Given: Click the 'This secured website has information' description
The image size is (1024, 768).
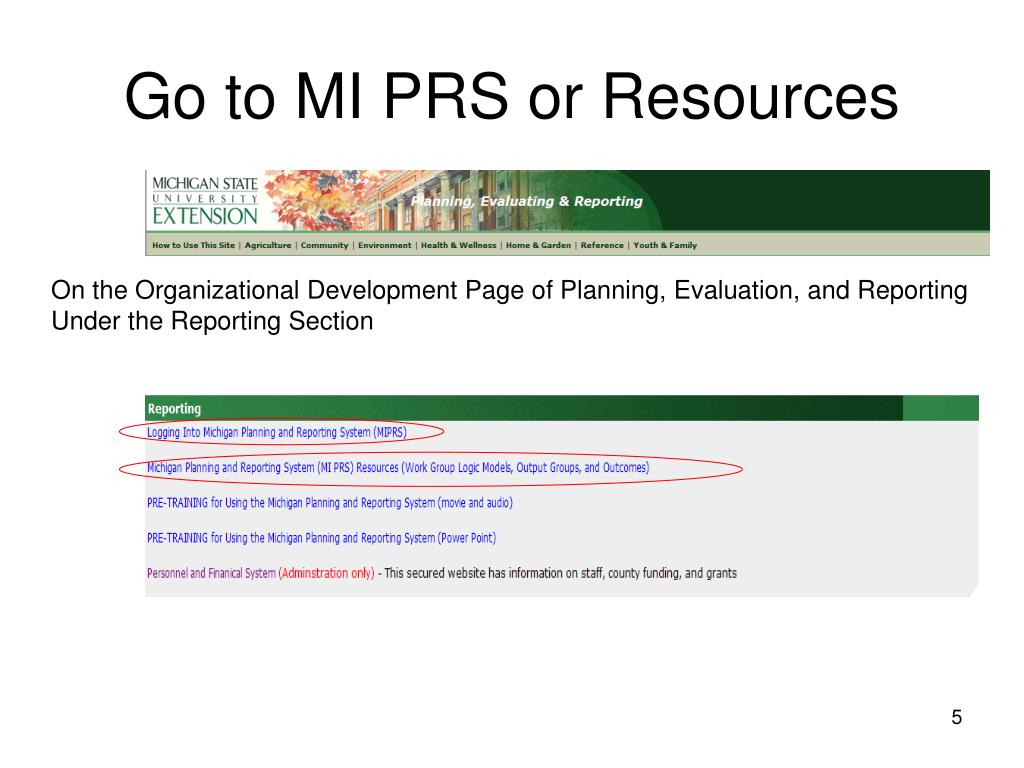Looking at the screenshot, I should pos(561,573).
